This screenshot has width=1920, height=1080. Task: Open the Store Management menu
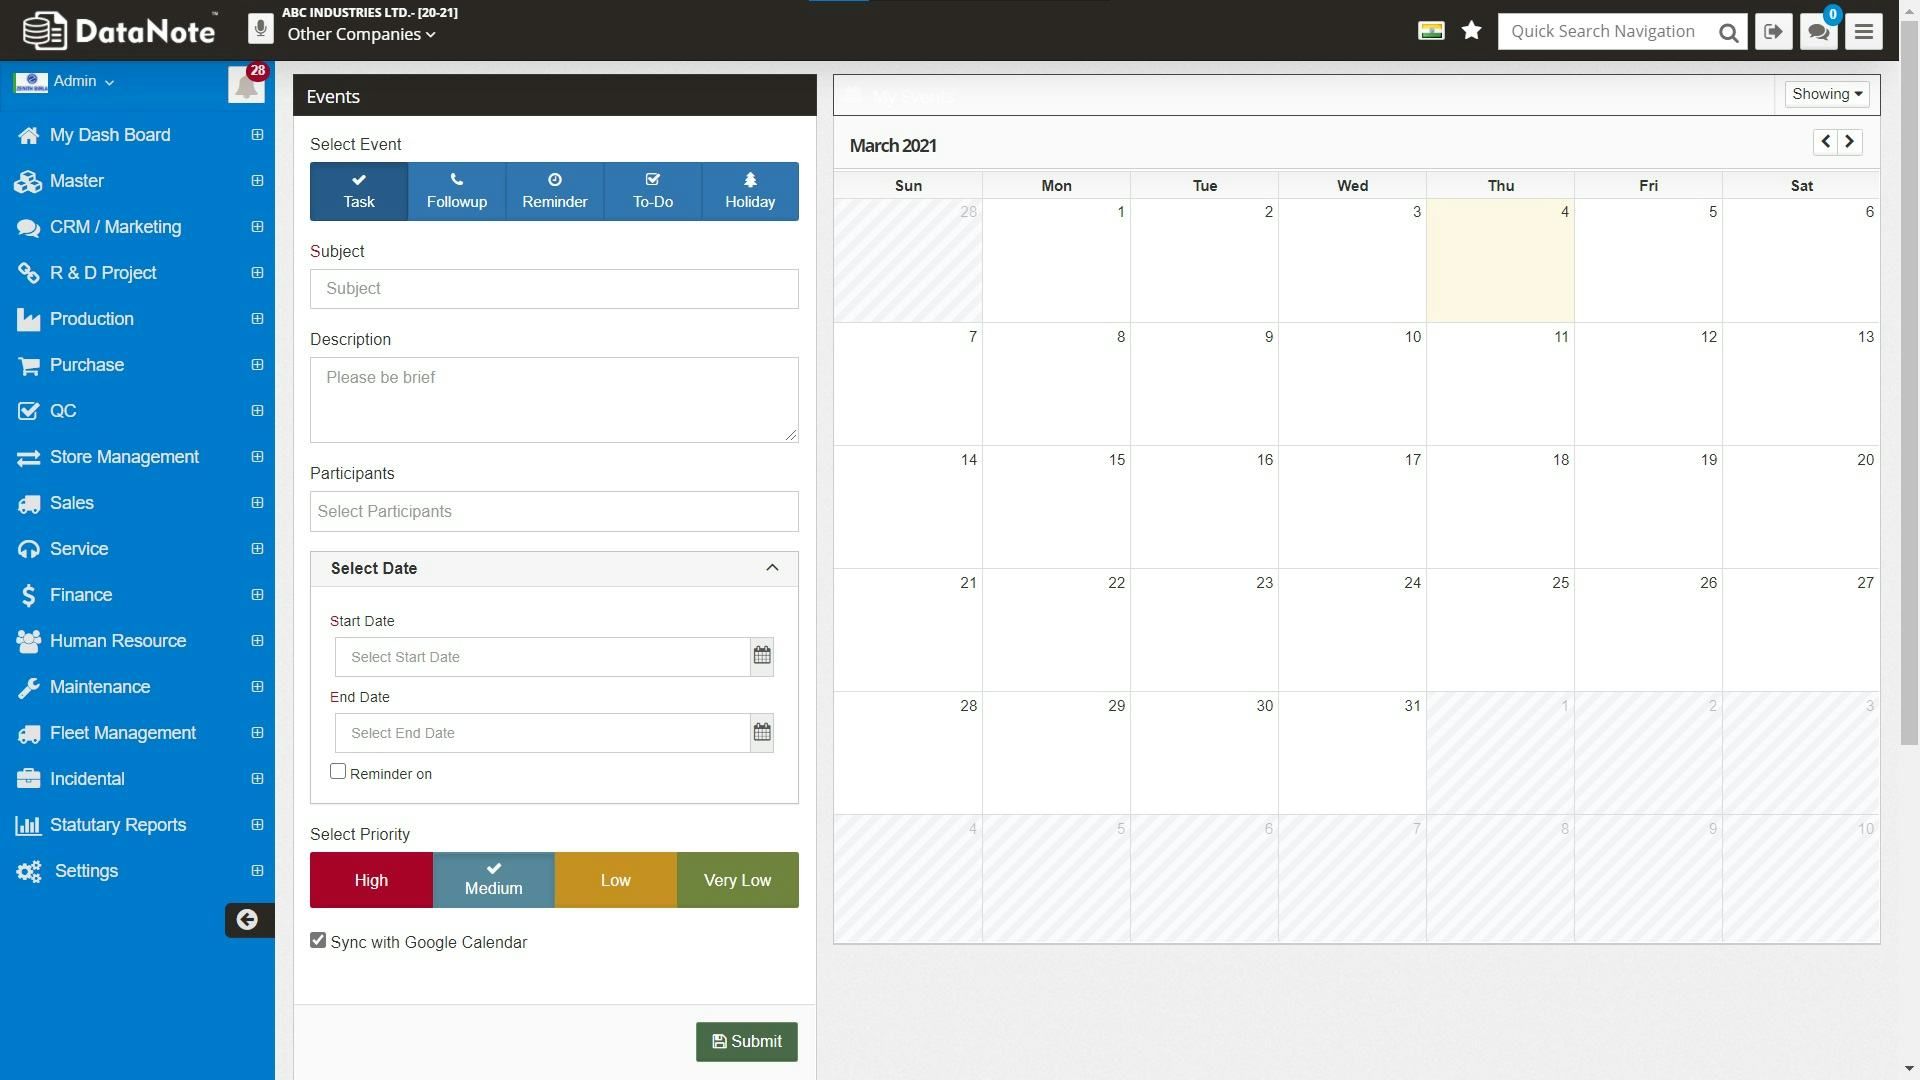point(124,457)
